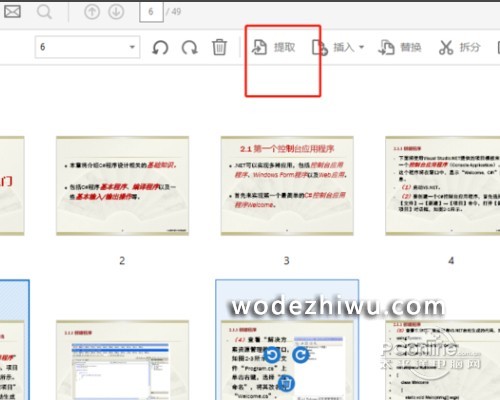Click the current page number field showing 6

click(x=151, y=12)
